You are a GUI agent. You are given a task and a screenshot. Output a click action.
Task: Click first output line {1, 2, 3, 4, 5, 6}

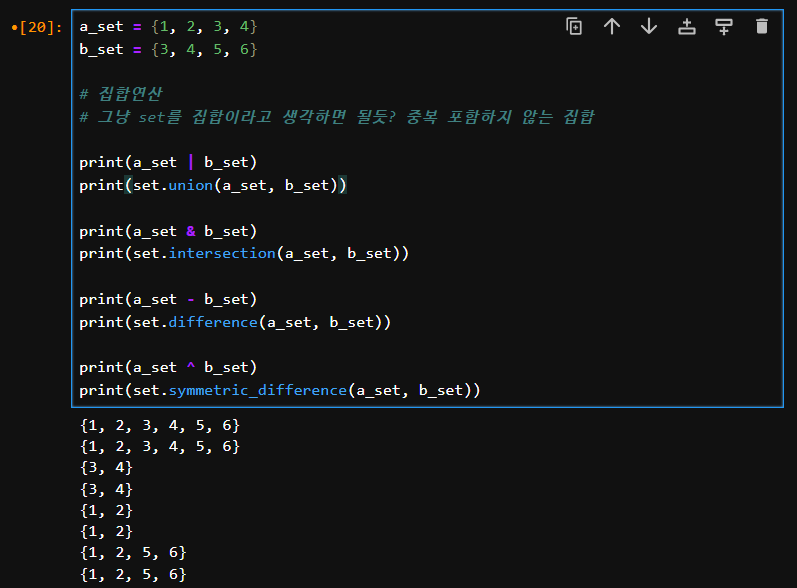(x=160, y=425)
